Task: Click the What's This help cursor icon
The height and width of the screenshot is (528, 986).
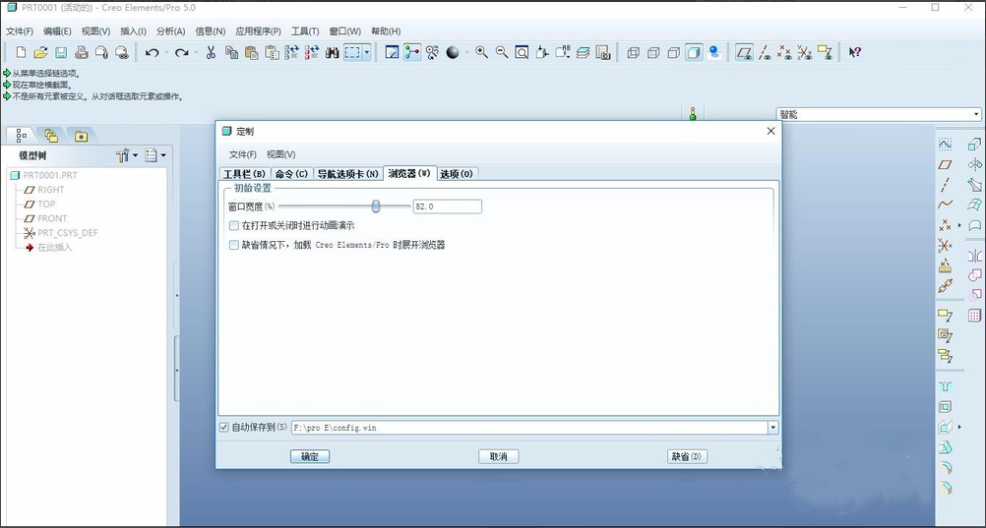Action: 854,53
